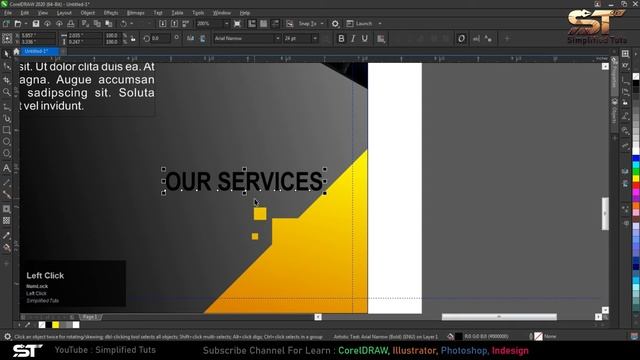Toggle Italic text formatting
Image resolution: width=640 pixels, height=360 pixels.
click(x=353, y=38)
